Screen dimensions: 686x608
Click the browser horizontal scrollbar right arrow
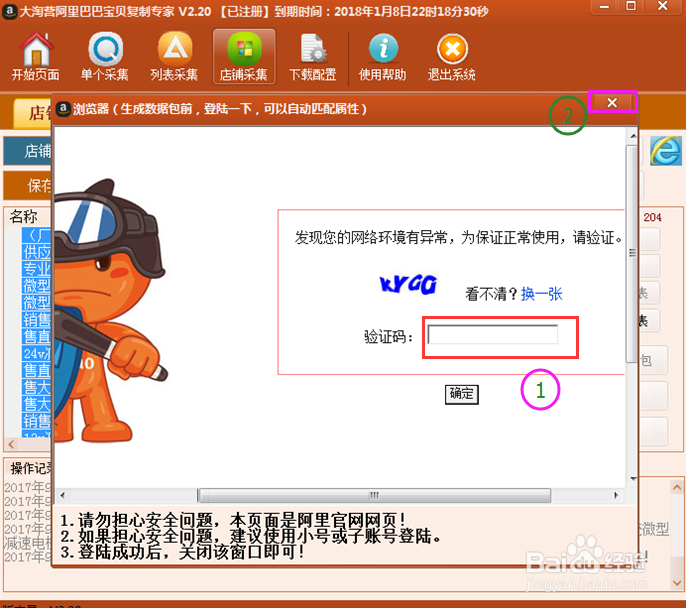coord(616,496)
